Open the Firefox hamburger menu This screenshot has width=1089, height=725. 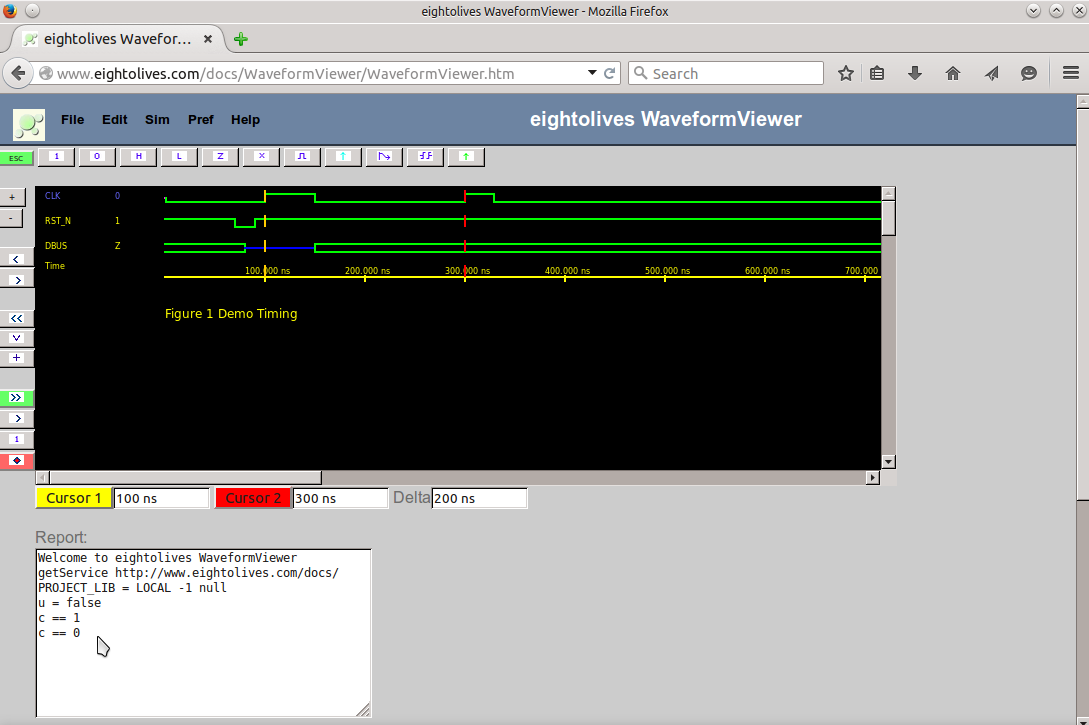click(1070, 73)
